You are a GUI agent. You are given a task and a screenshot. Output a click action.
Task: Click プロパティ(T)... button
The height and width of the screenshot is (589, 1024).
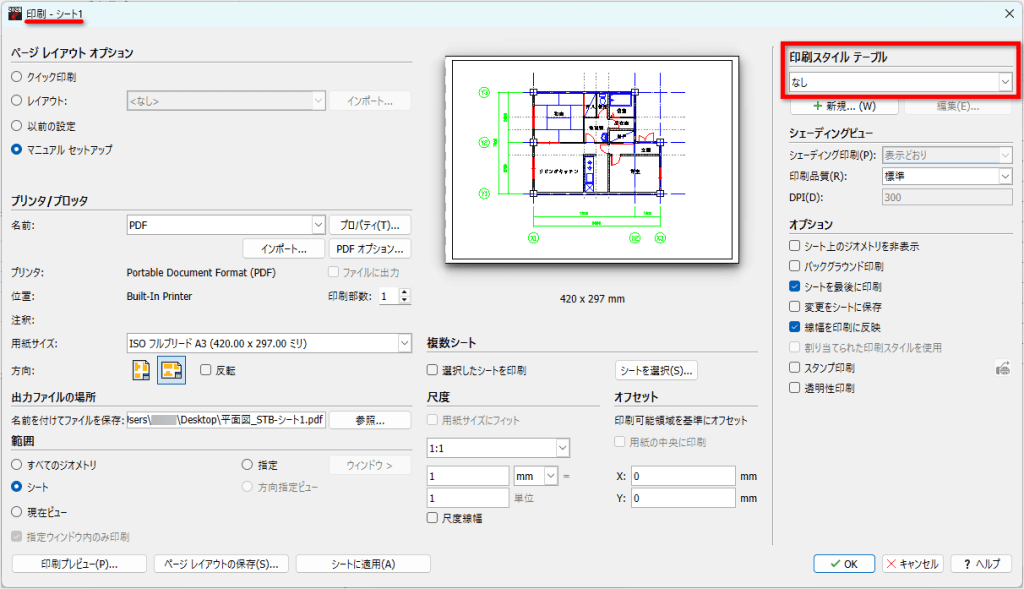(x=370, y=225)
